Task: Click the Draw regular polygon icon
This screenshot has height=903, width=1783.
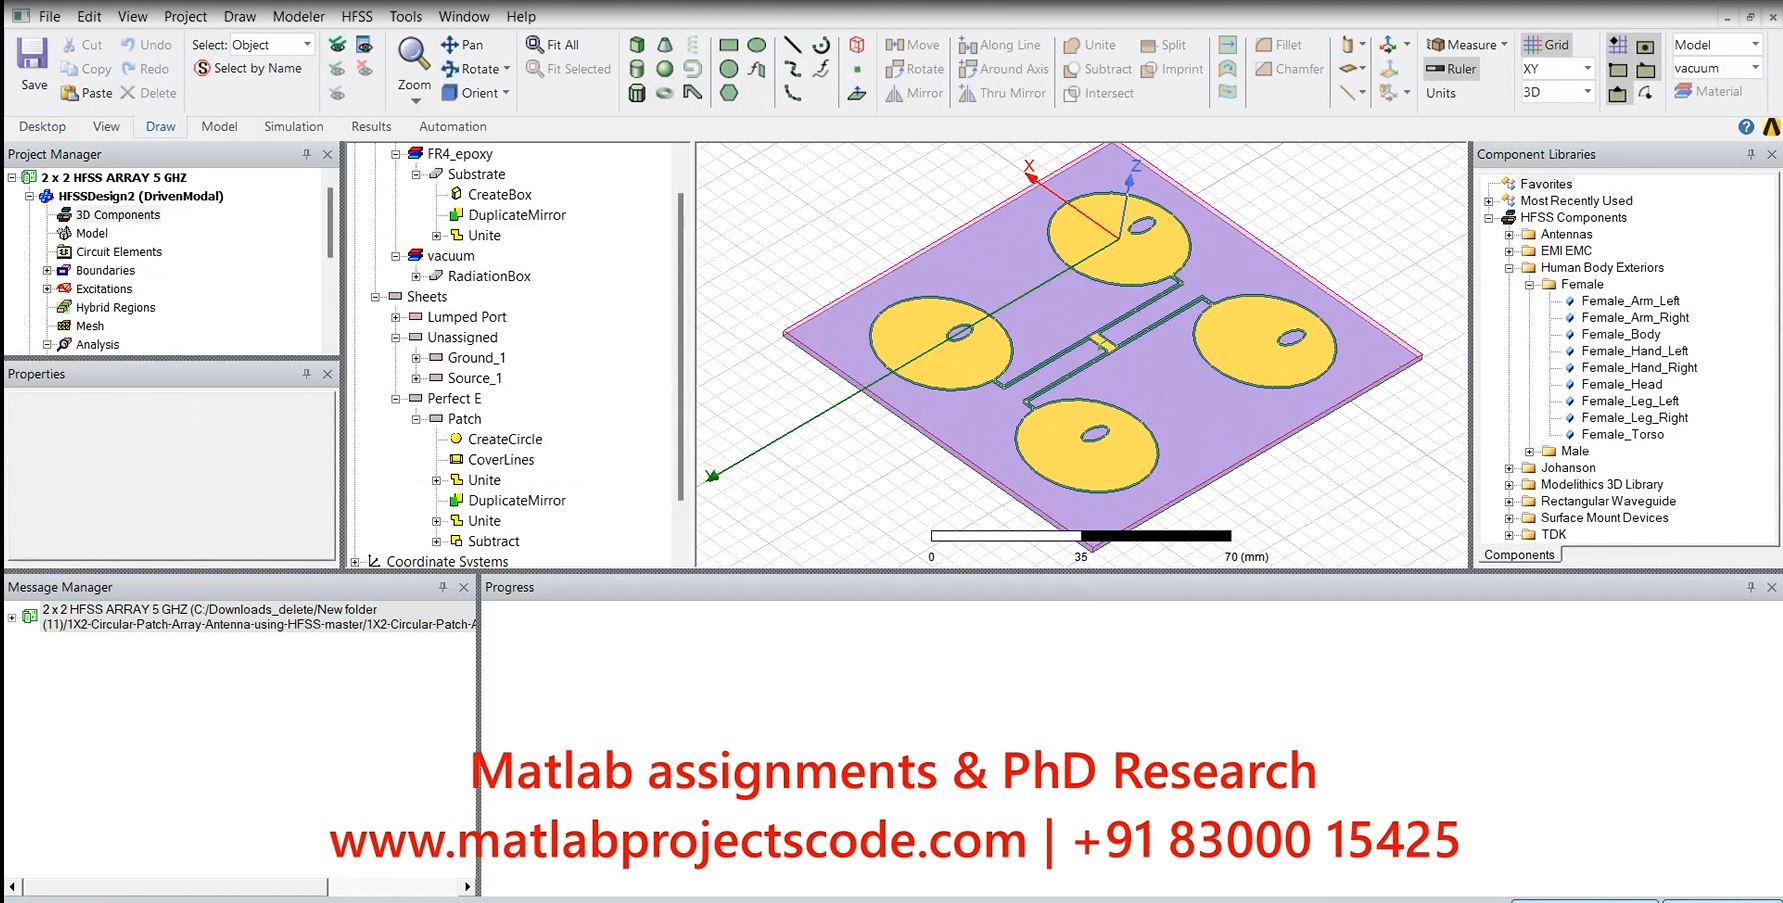Action: pos(729,93)
